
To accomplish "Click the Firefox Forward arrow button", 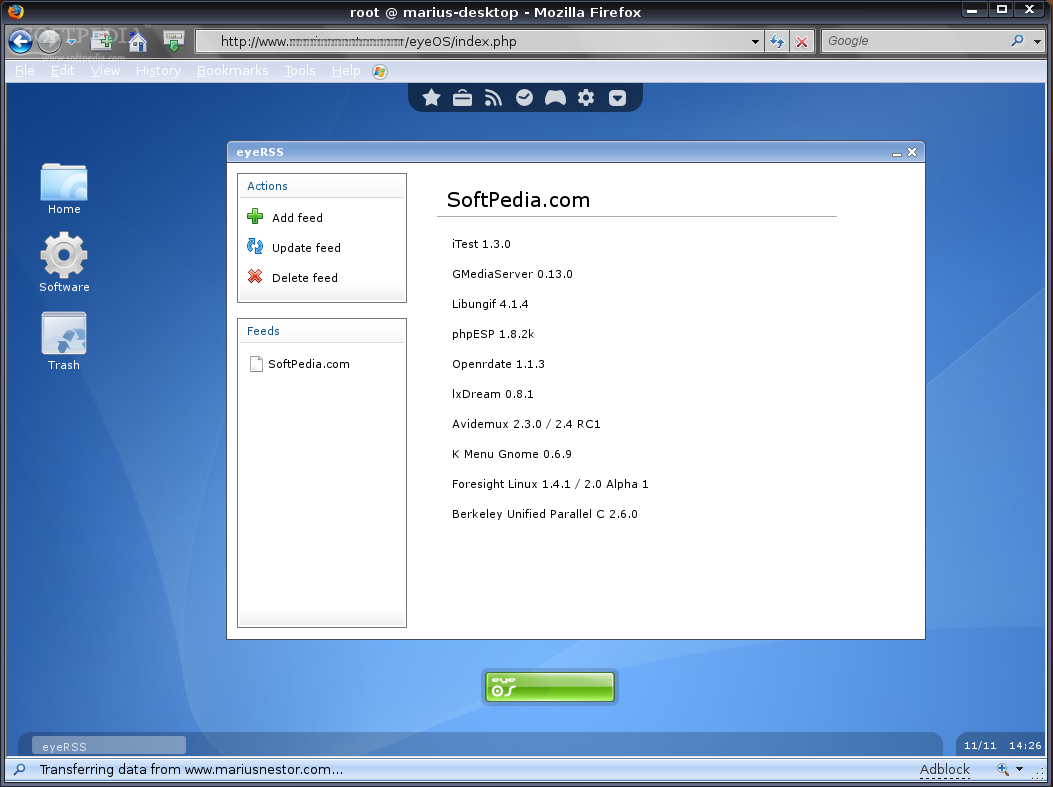I will pos(49,42).
